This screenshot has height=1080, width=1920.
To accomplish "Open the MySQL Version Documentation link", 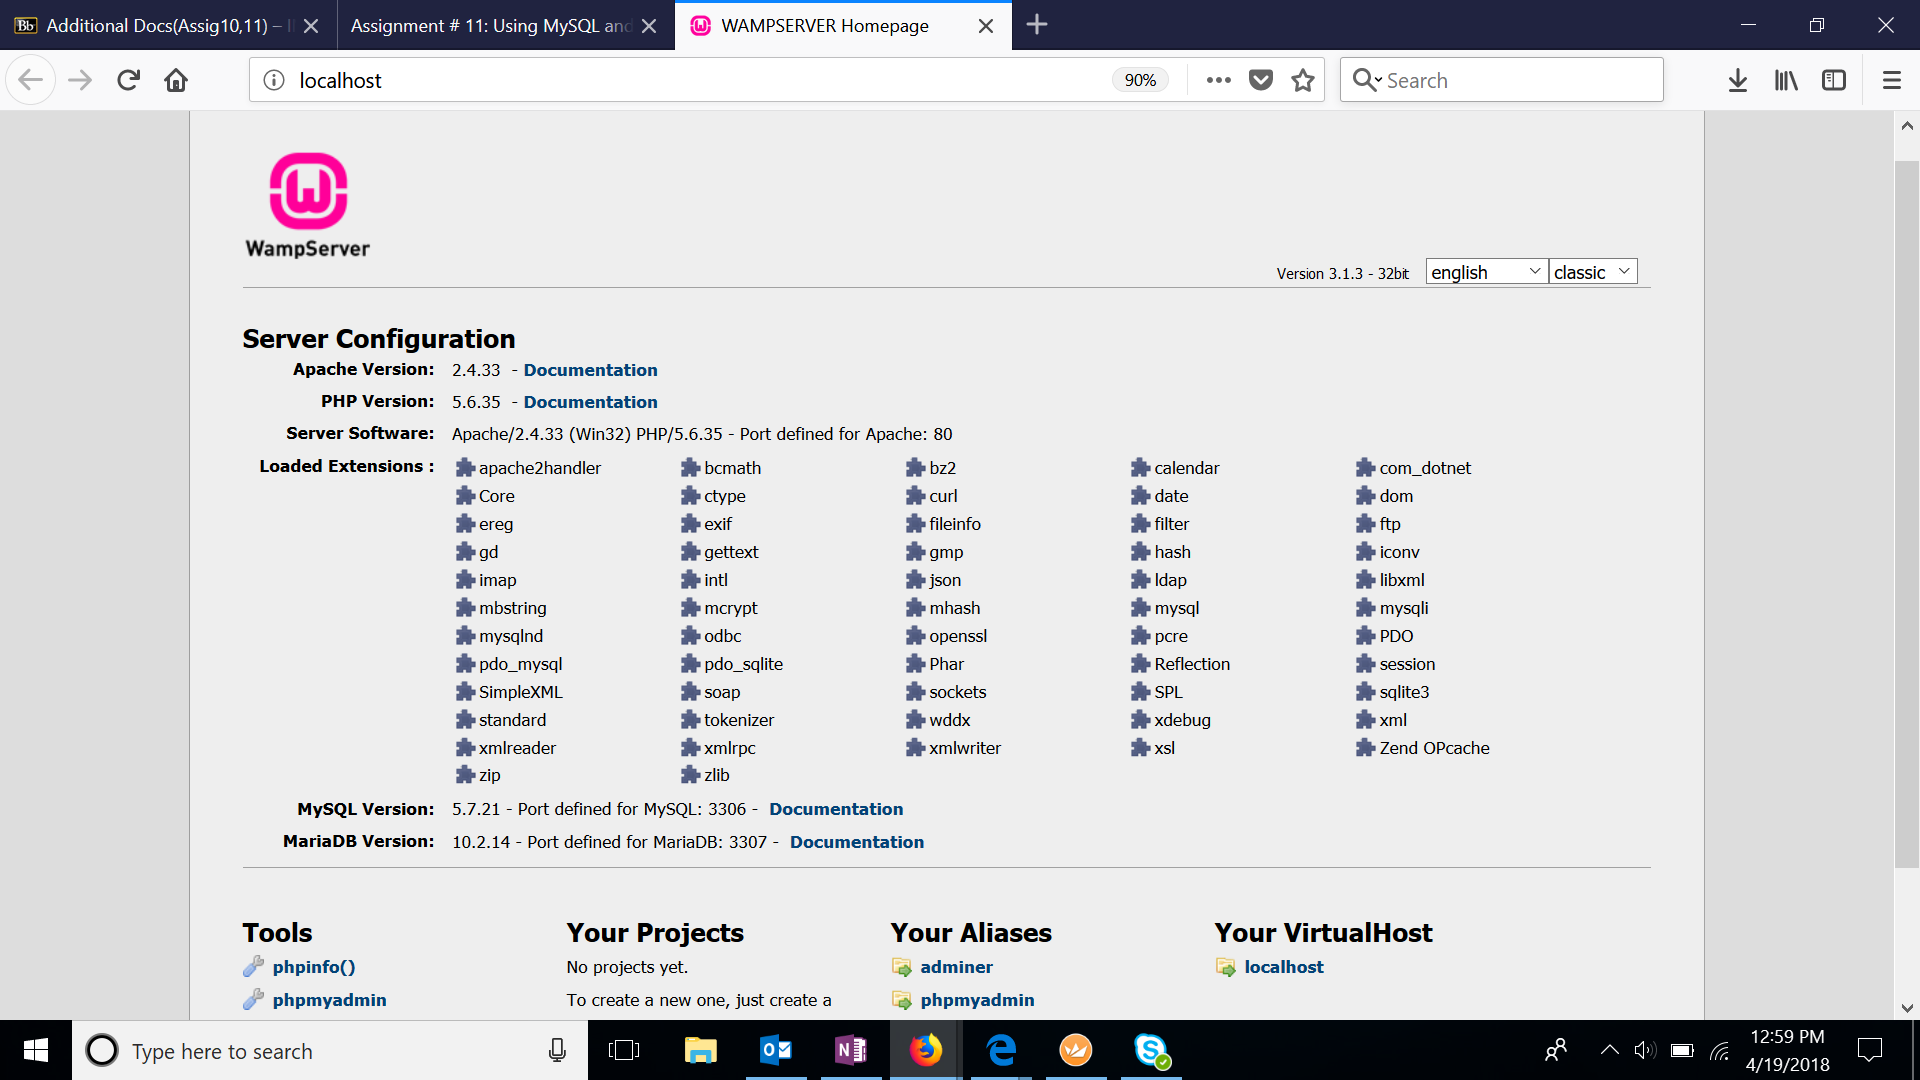I will [836, 809].
